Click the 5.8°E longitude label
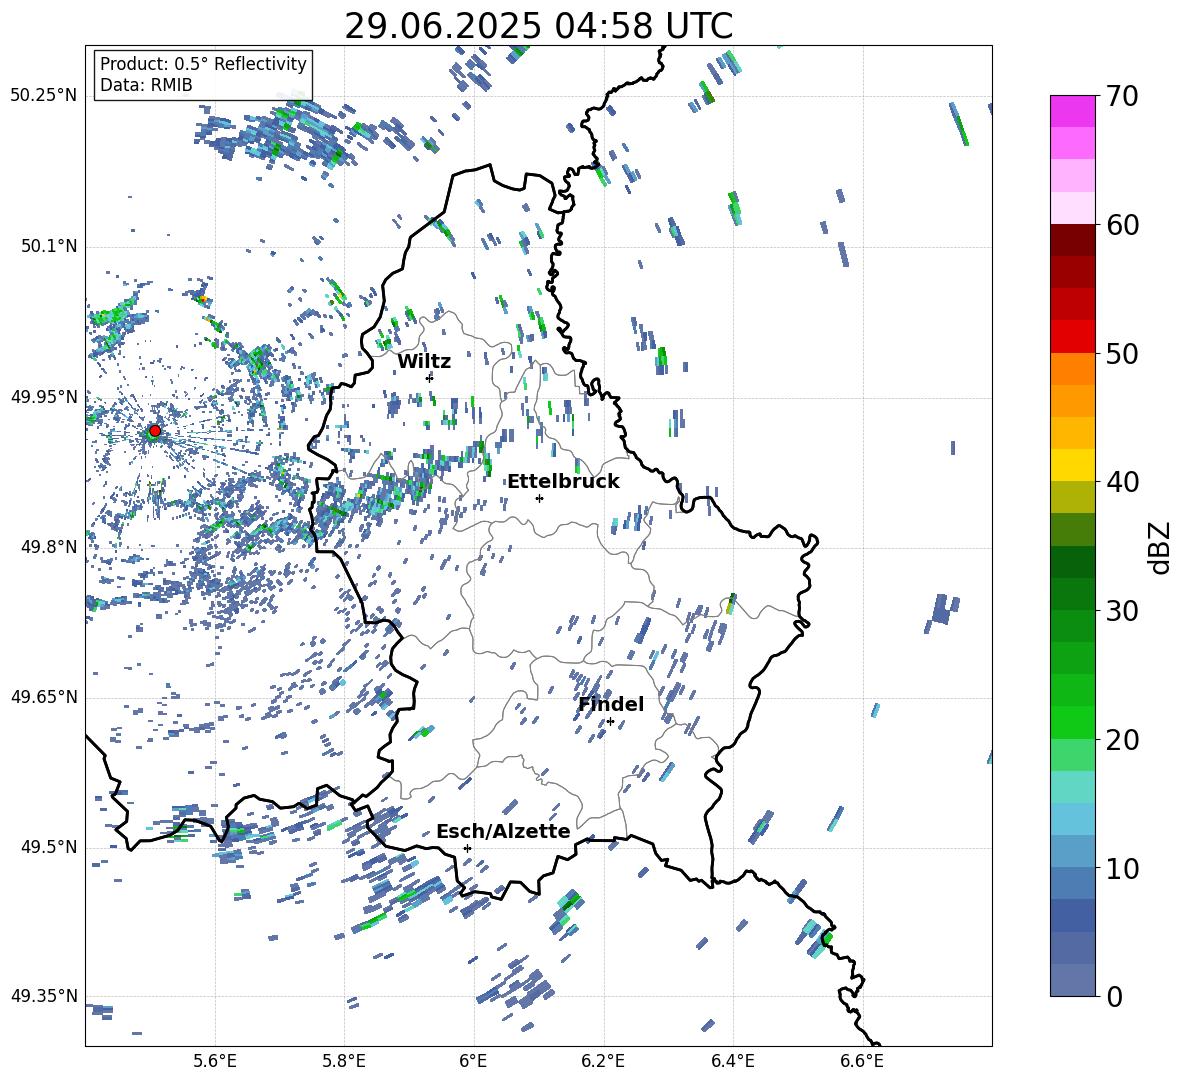This screenshot has height=1081, width=1184. [x=344, y=1061]
